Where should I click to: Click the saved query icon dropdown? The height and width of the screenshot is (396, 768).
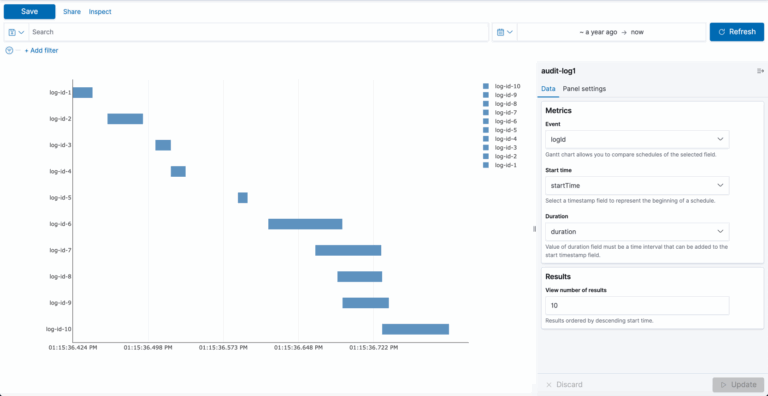click(17, 32)
